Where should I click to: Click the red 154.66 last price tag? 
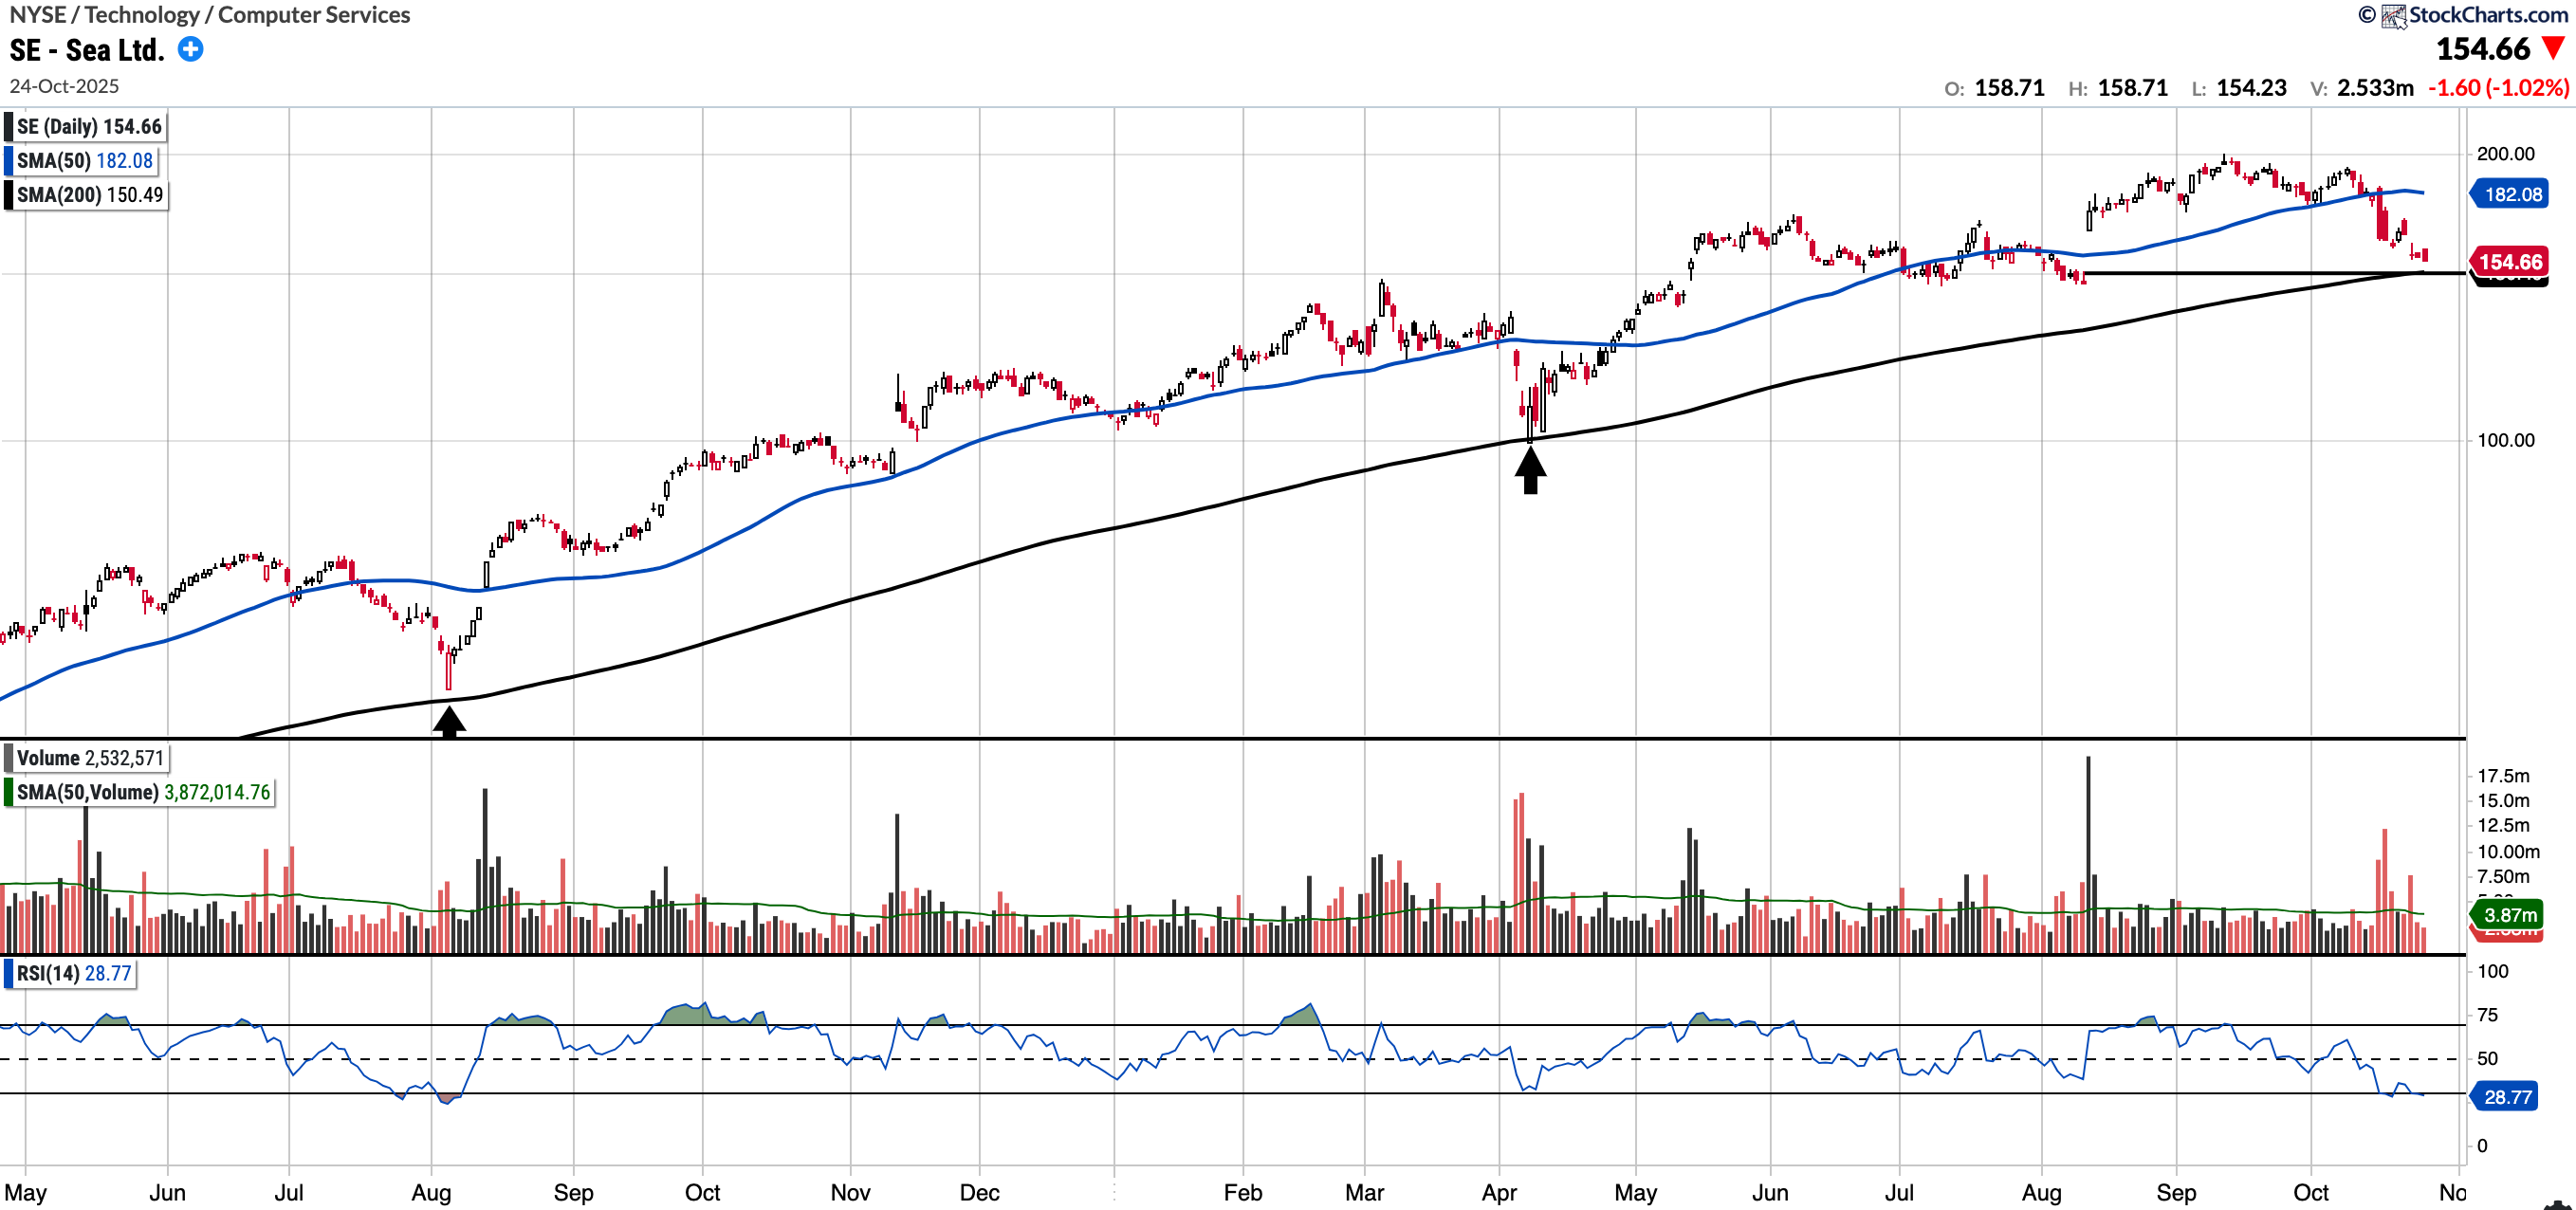point(2510,262)
